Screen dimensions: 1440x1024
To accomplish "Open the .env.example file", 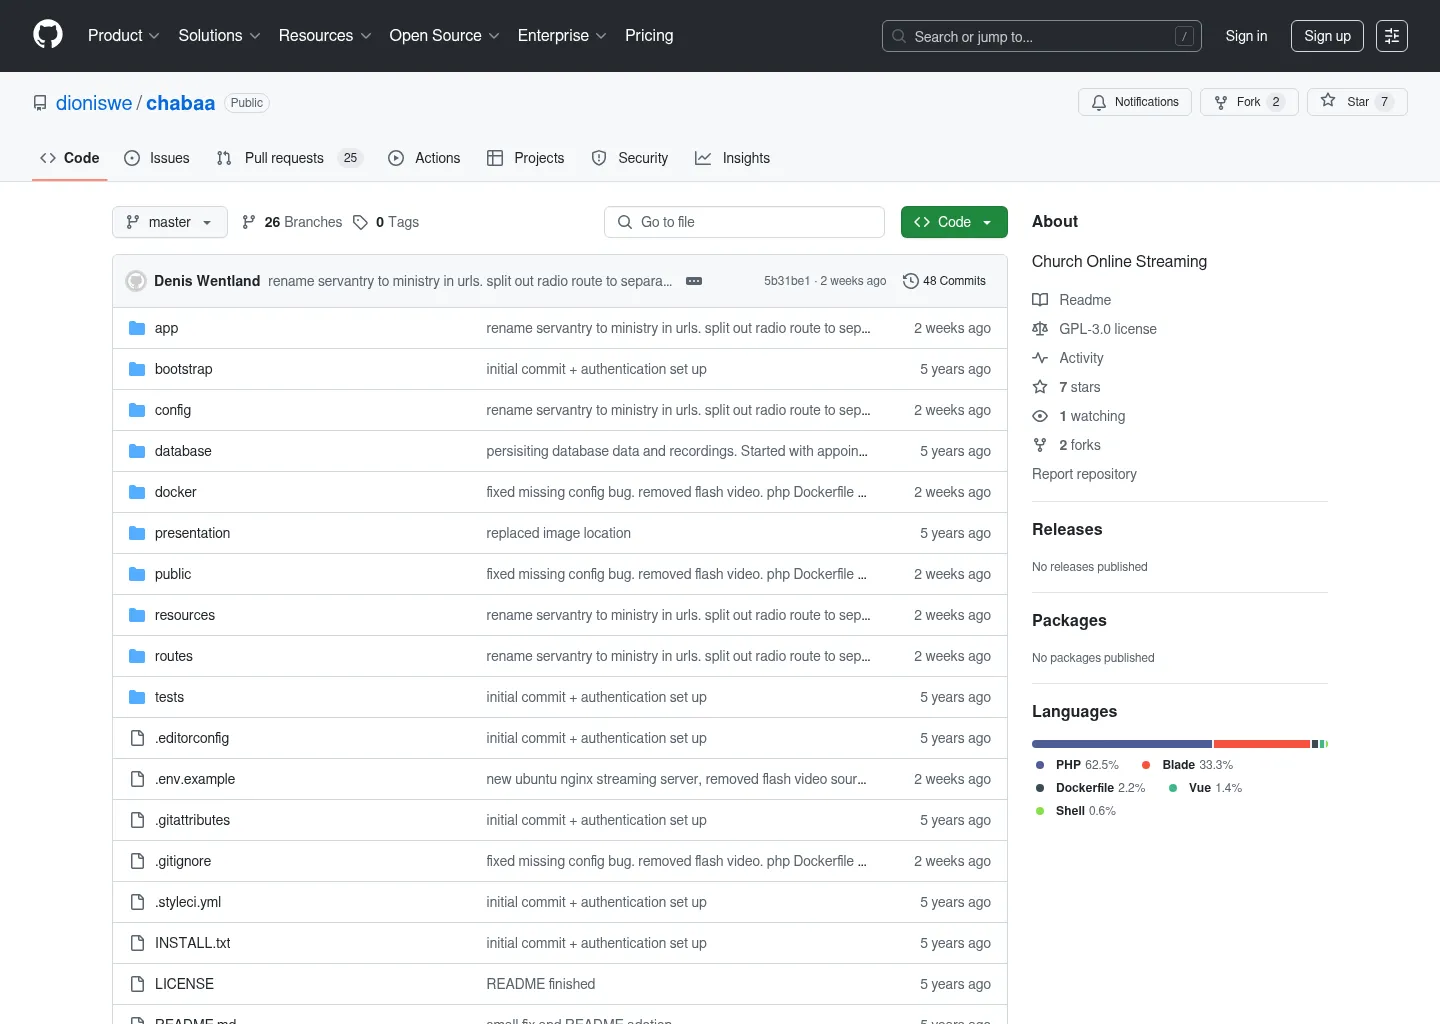I will [x=195, y=779].
